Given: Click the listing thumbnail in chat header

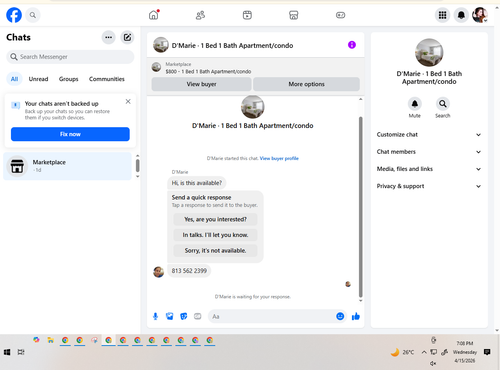Looking at the screenshot, I should [x=161, y=45].
